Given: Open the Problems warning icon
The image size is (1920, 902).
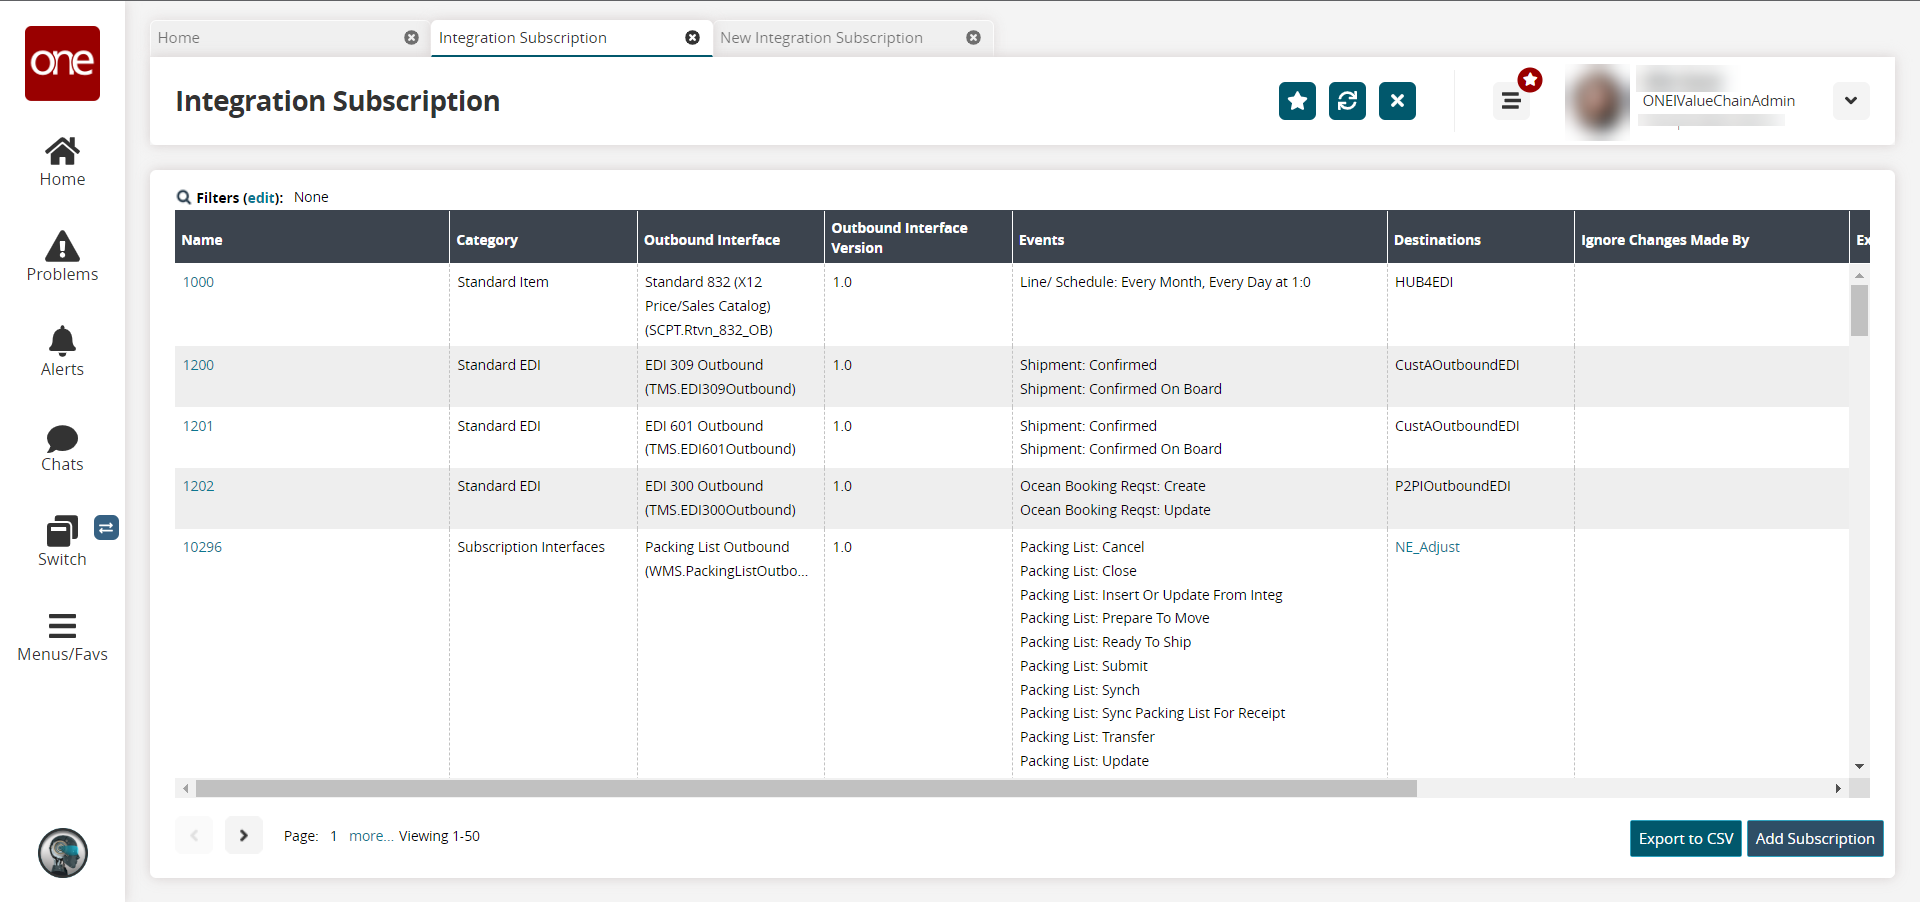Looking at the screenshot, I should tap(62, 247).
